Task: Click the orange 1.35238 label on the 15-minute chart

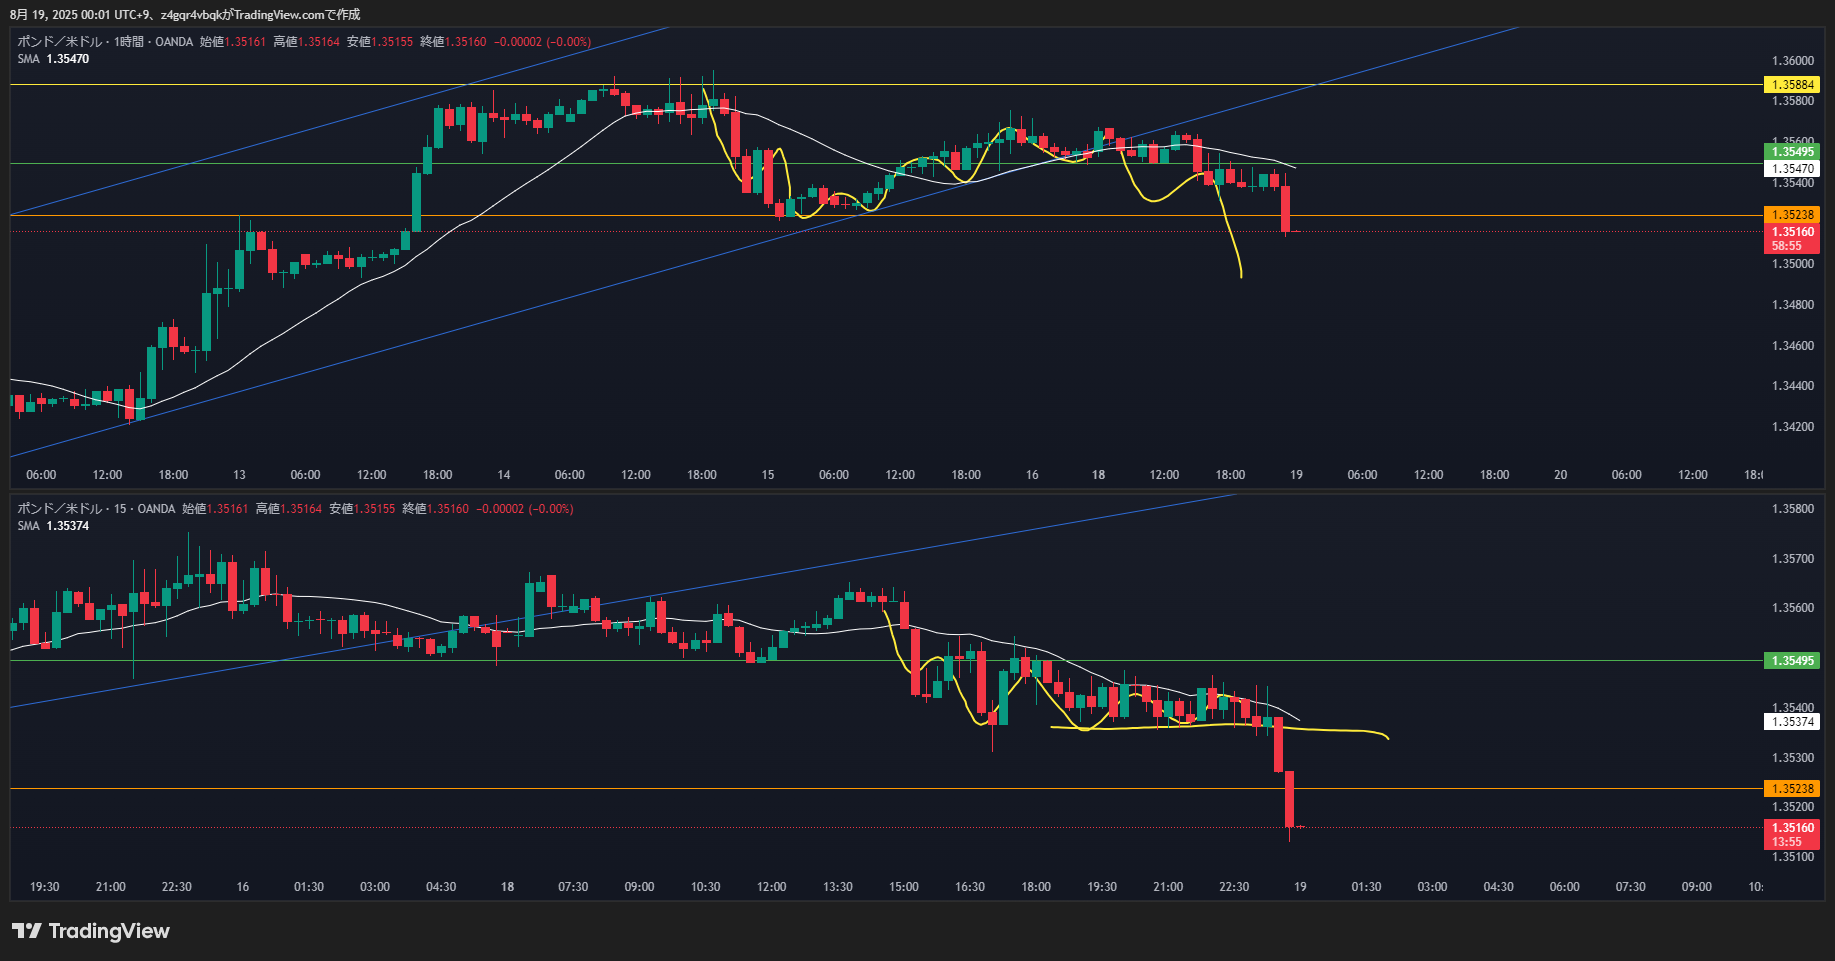Action: click(1791, 789)
